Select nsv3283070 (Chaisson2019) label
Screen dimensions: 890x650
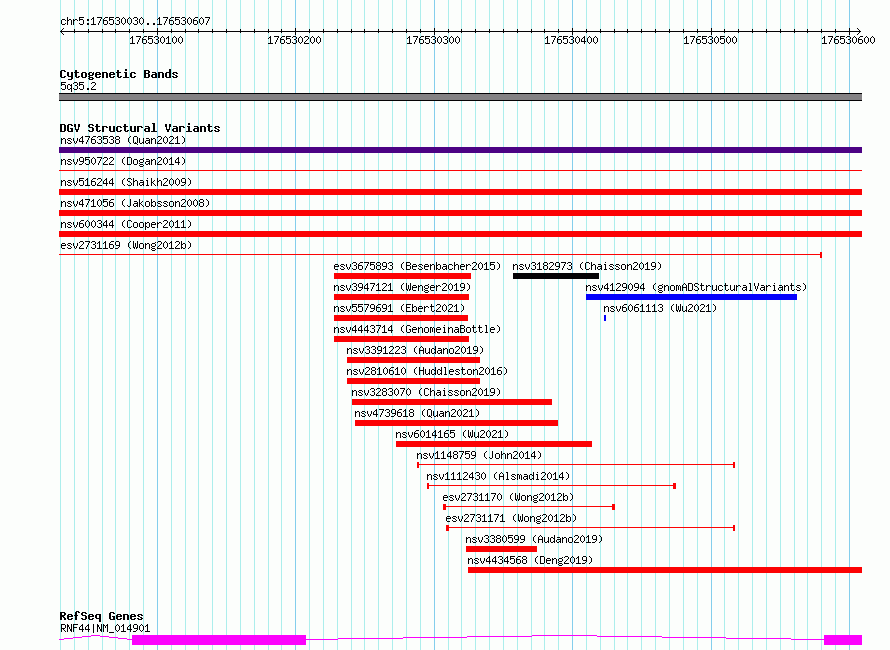pyautogui.click(x=426, y=392)
